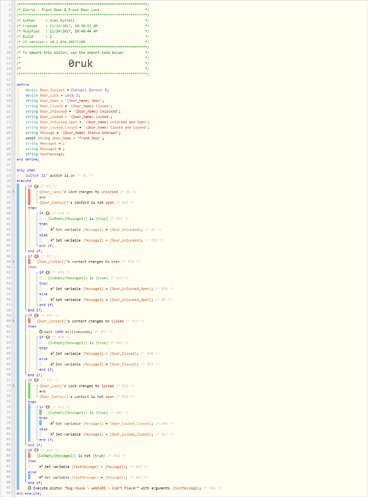Click the red icon beside 'if' on line 63
370x500 pixels.
coord(48,338)
